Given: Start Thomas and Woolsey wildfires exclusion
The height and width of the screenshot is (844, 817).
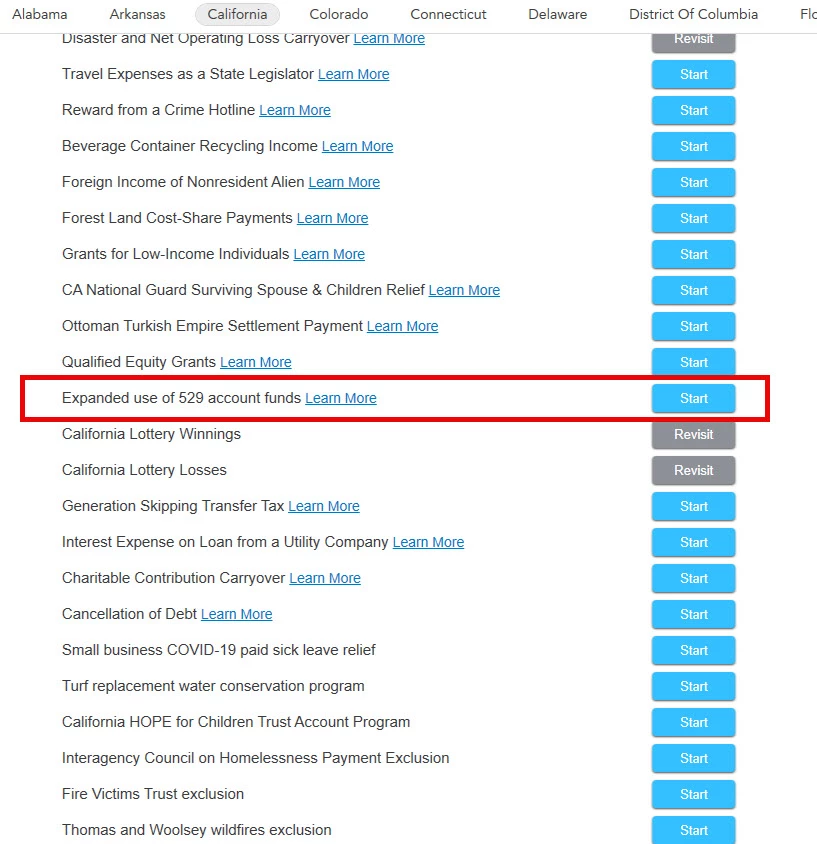Looking at the screenshot, I should (693, 831).
